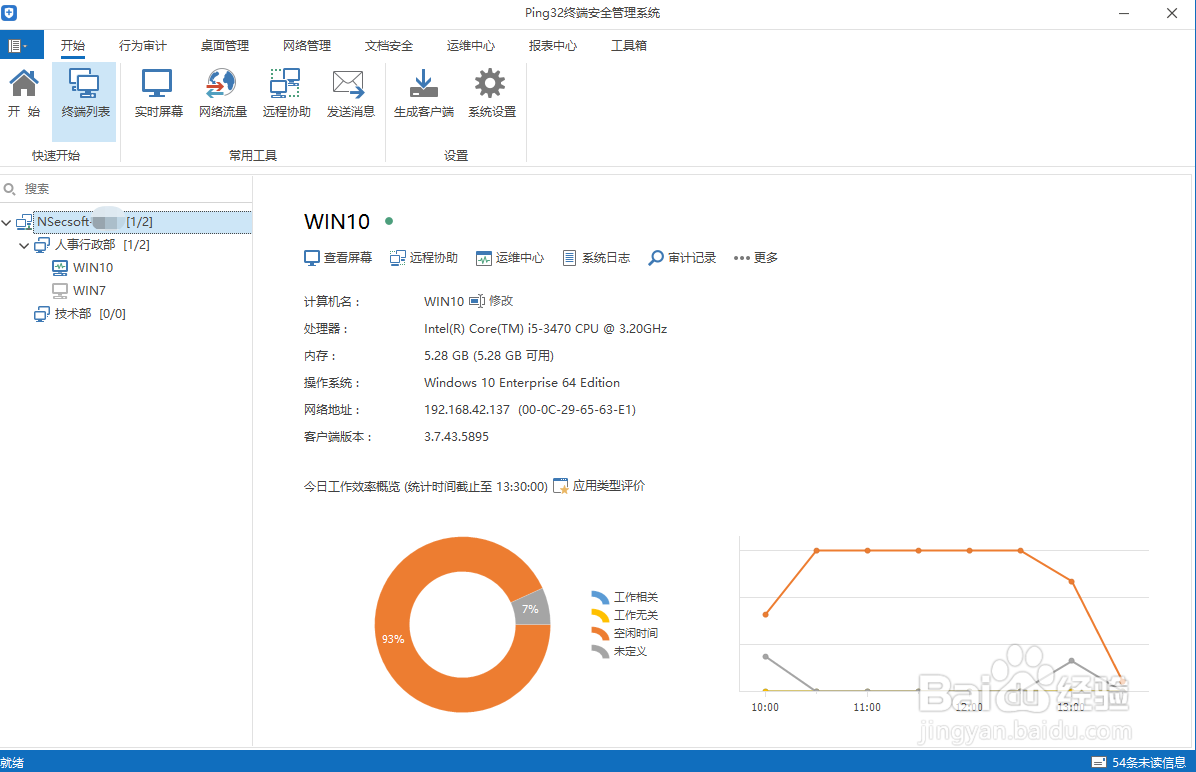Viewport: 1196px width, 772px height.
Task: Open 系统设置 gear icon
Action: 491,93
